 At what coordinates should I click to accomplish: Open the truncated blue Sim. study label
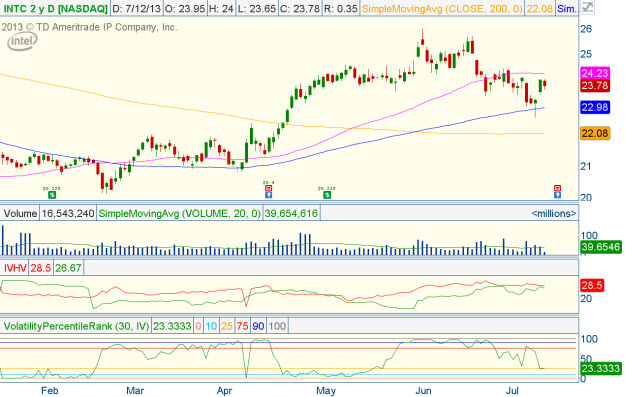point(566,8)
